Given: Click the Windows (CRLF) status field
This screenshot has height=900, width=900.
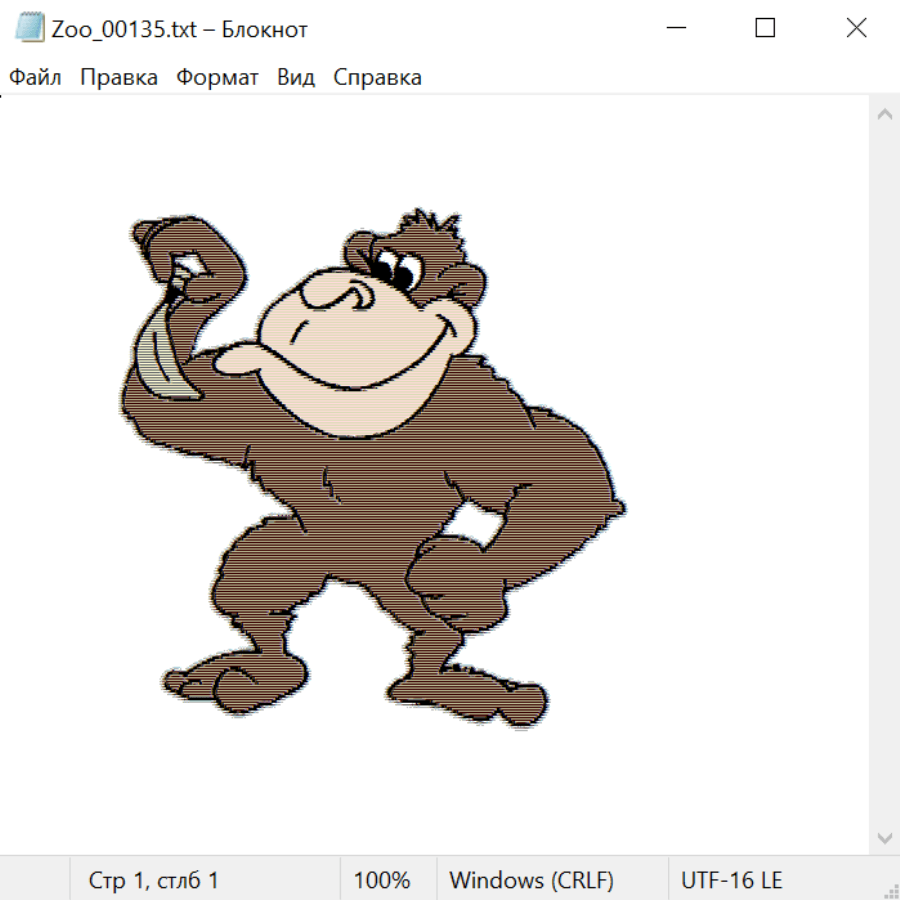Looking at the screenshot, I should point(531,881).
